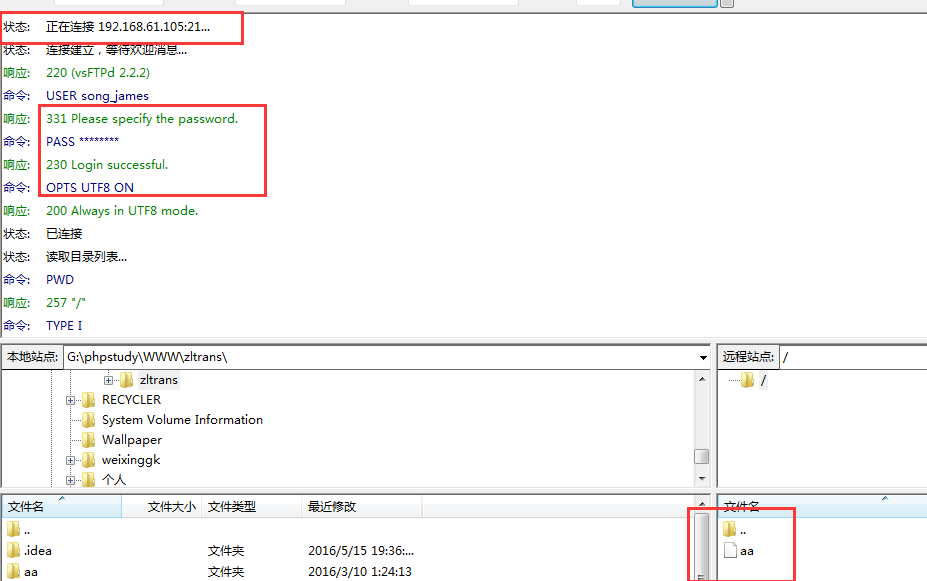Select the RECYCLER folder icon
Image resolution: width=927 pixels, height=581 pixels.
89,400
